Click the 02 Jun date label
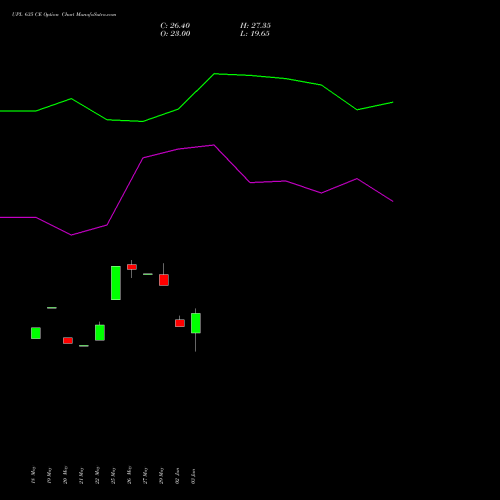The height and width of the screenshot is (500, 500). (x=177, y=476)
